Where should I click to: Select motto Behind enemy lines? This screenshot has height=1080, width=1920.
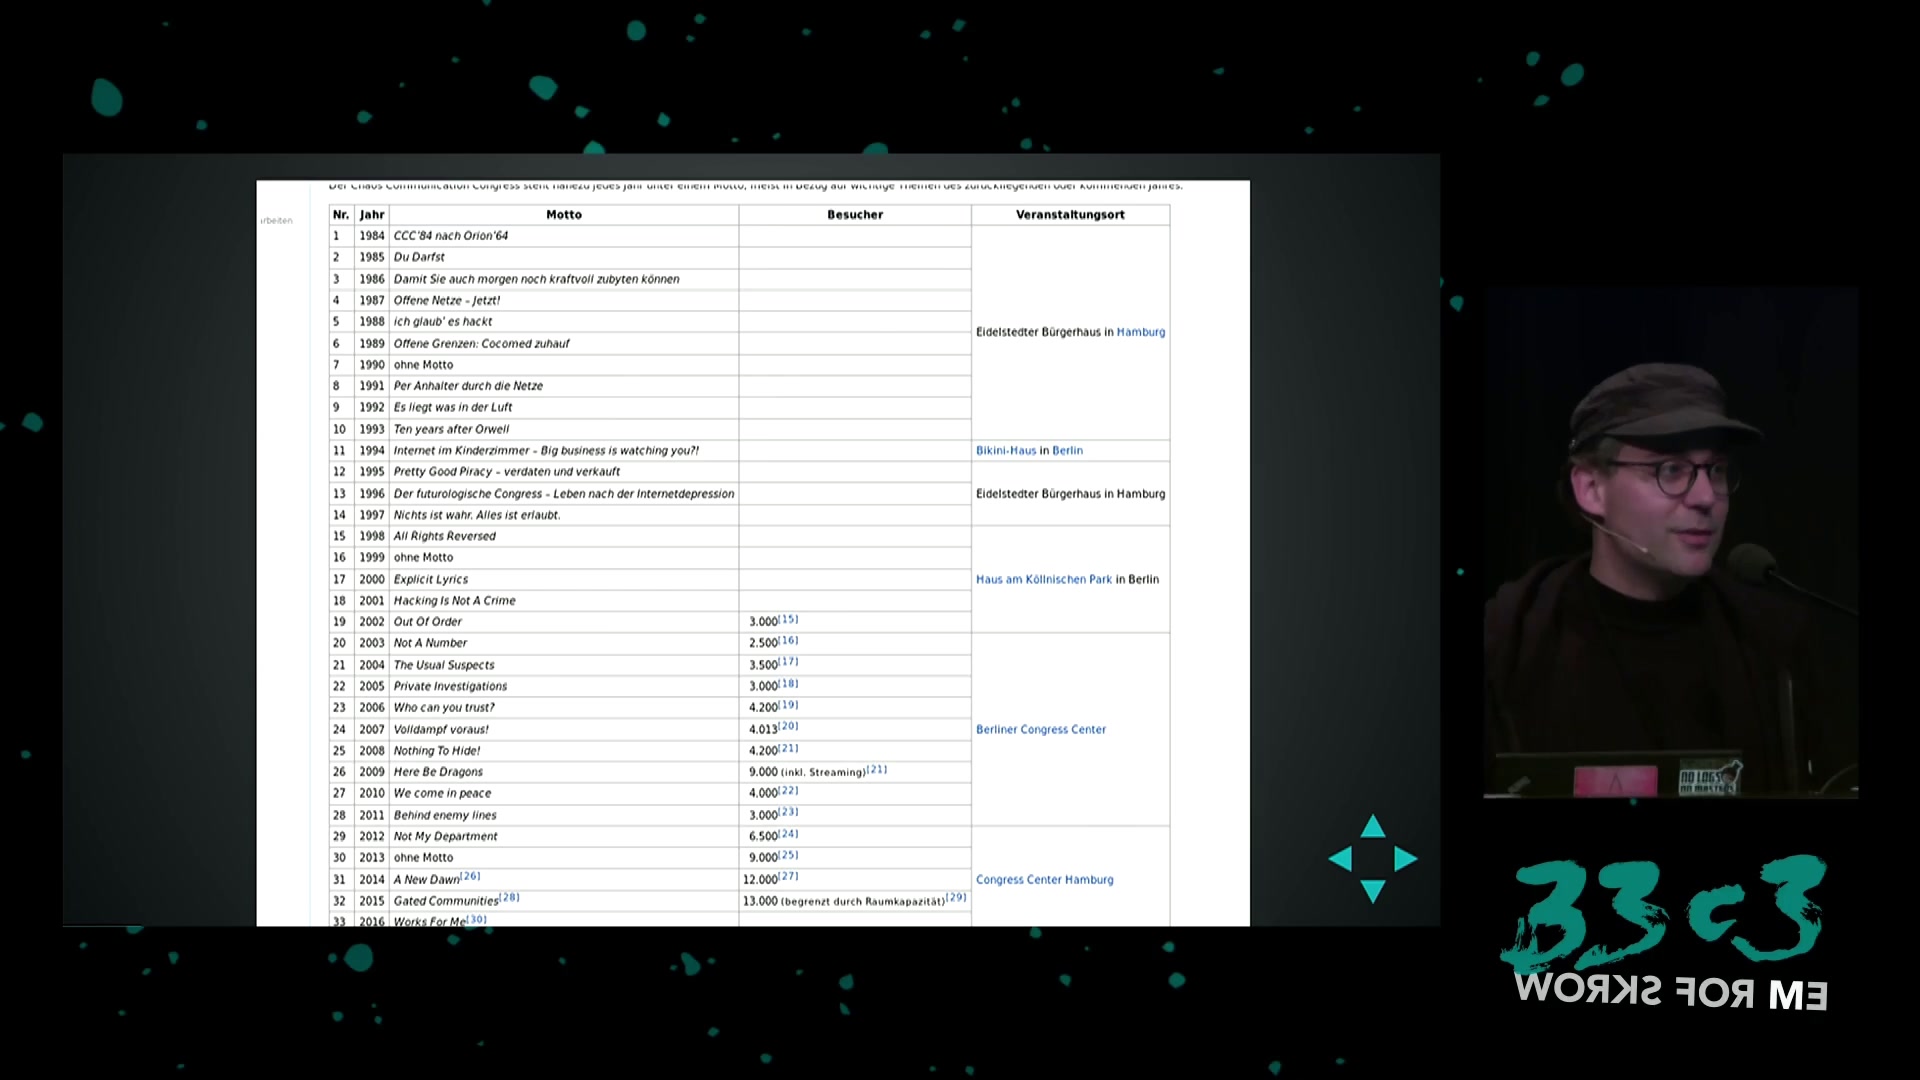[445, 815]
